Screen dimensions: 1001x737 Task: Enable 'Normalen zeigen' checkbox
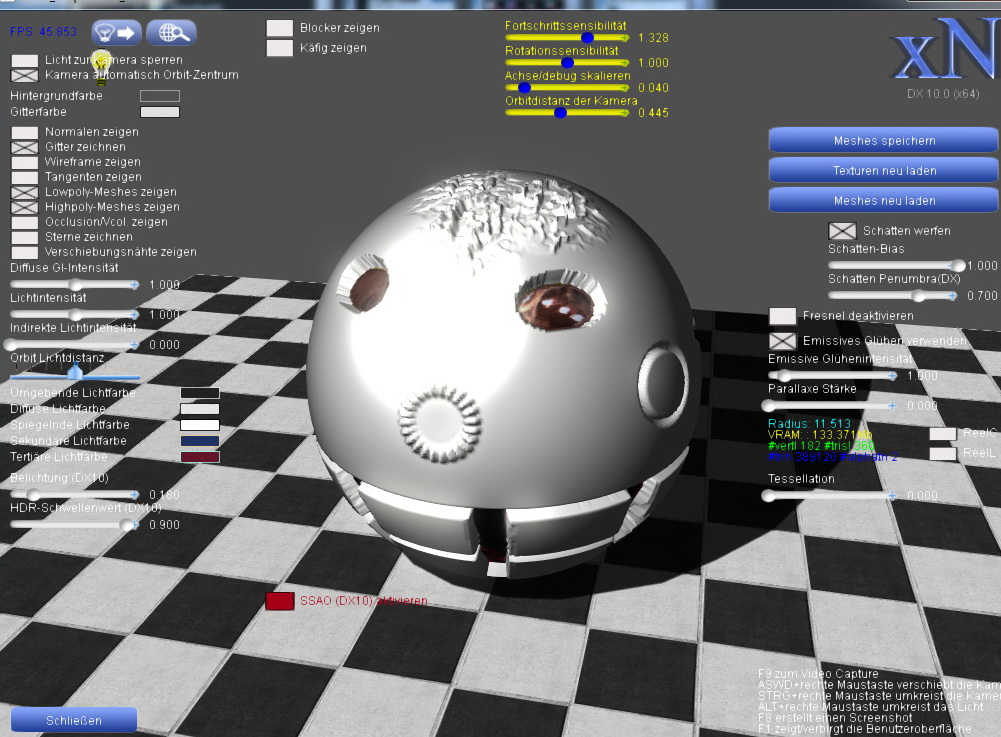(25, 132)
